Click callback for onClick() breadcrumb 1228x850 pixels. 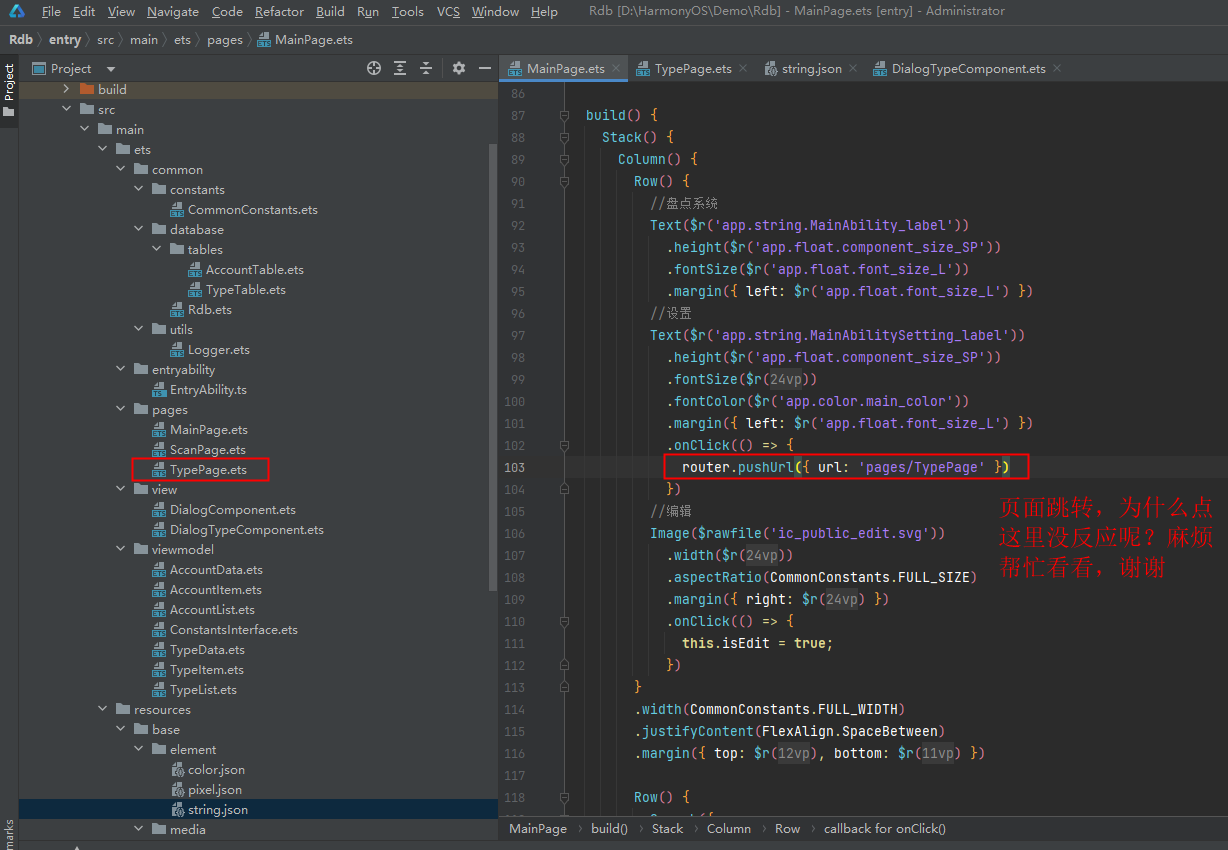pos(885,828)
